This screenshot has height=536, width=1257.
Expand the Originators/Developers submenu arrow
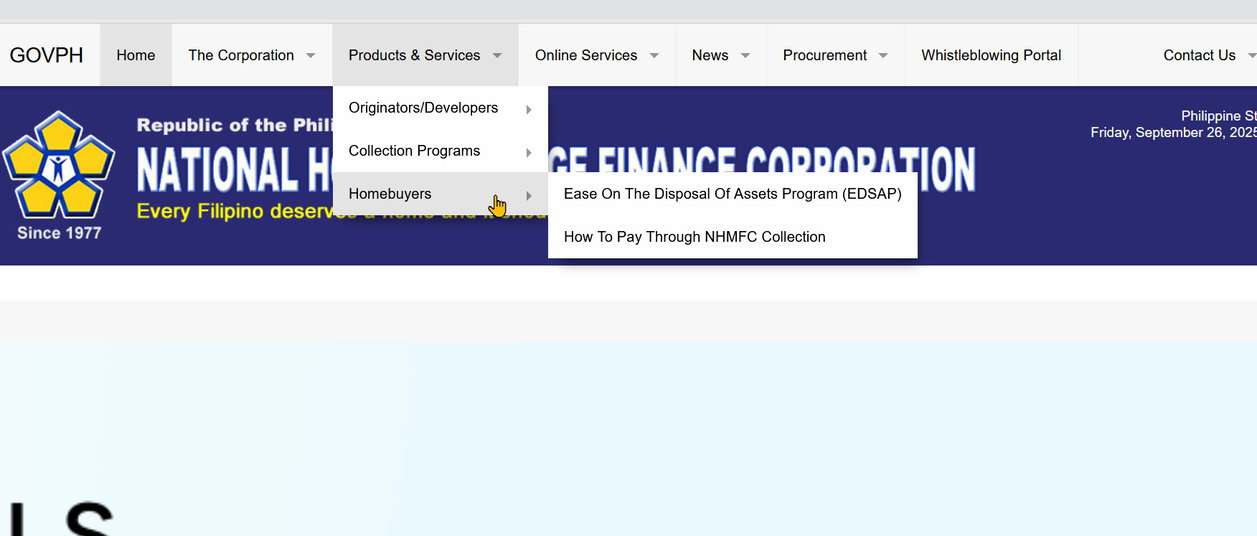tap(529, 109)
